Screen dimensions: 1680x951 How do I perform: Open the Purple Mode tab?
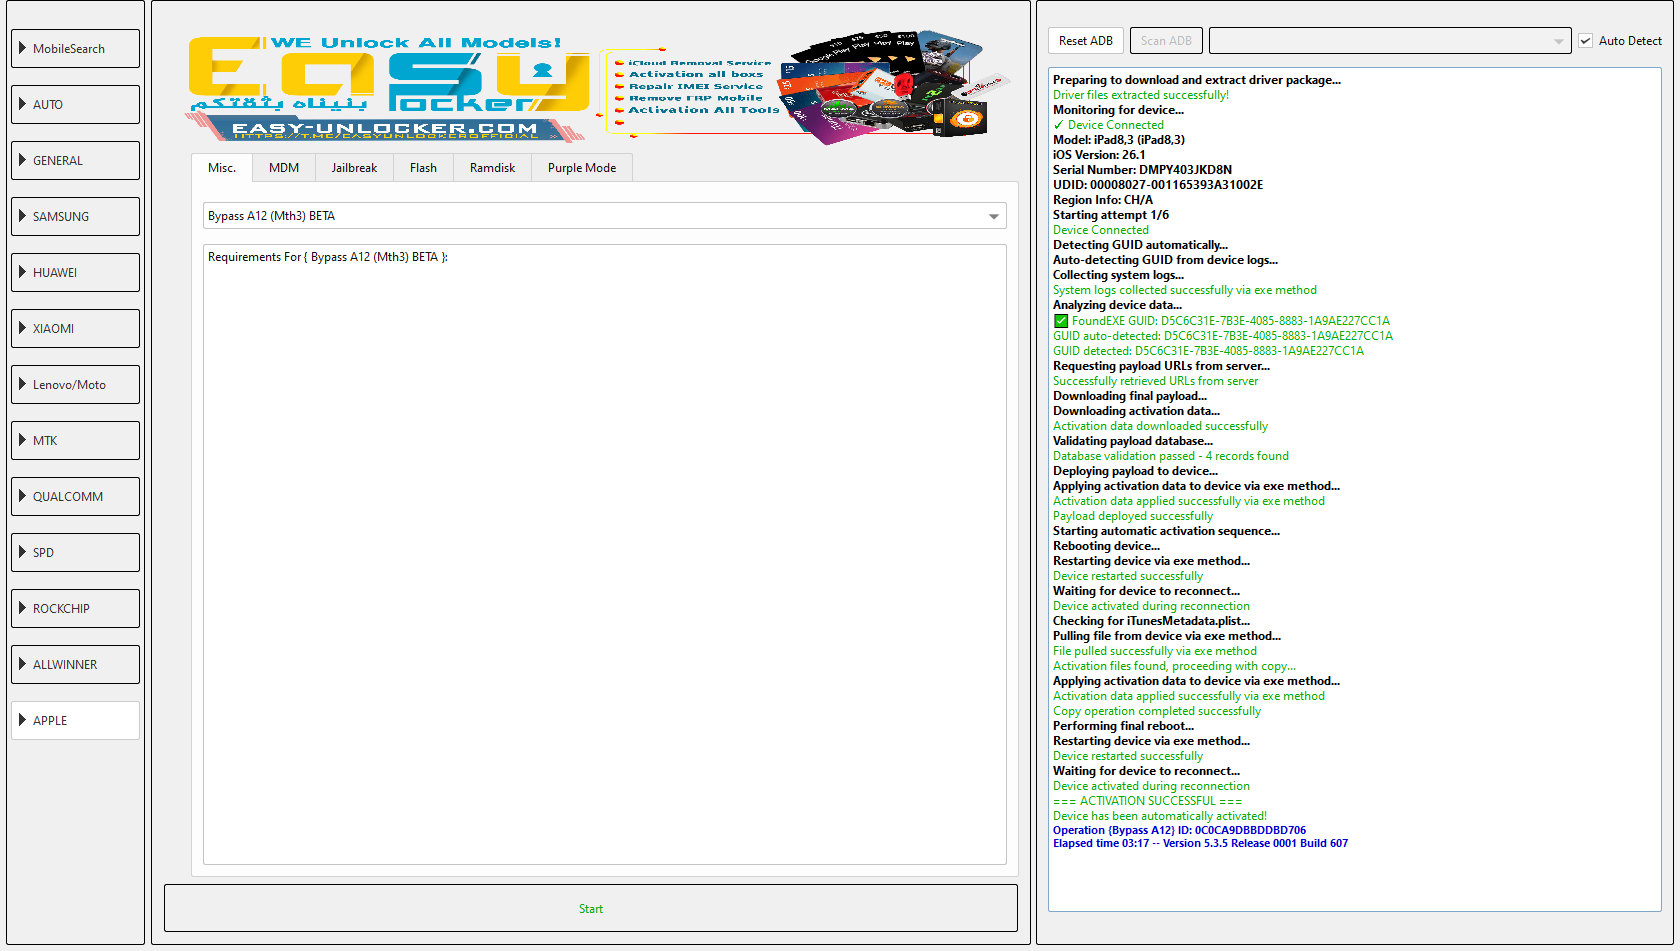tap(582, 168)
